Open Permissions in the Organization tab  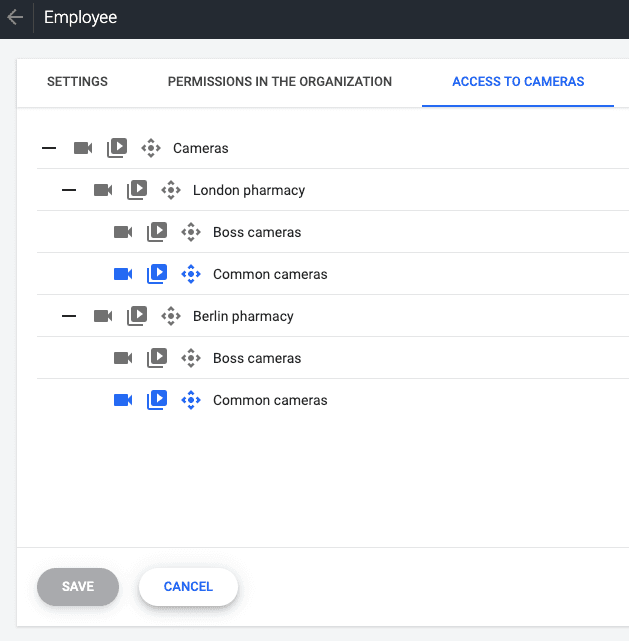point(280,82)
